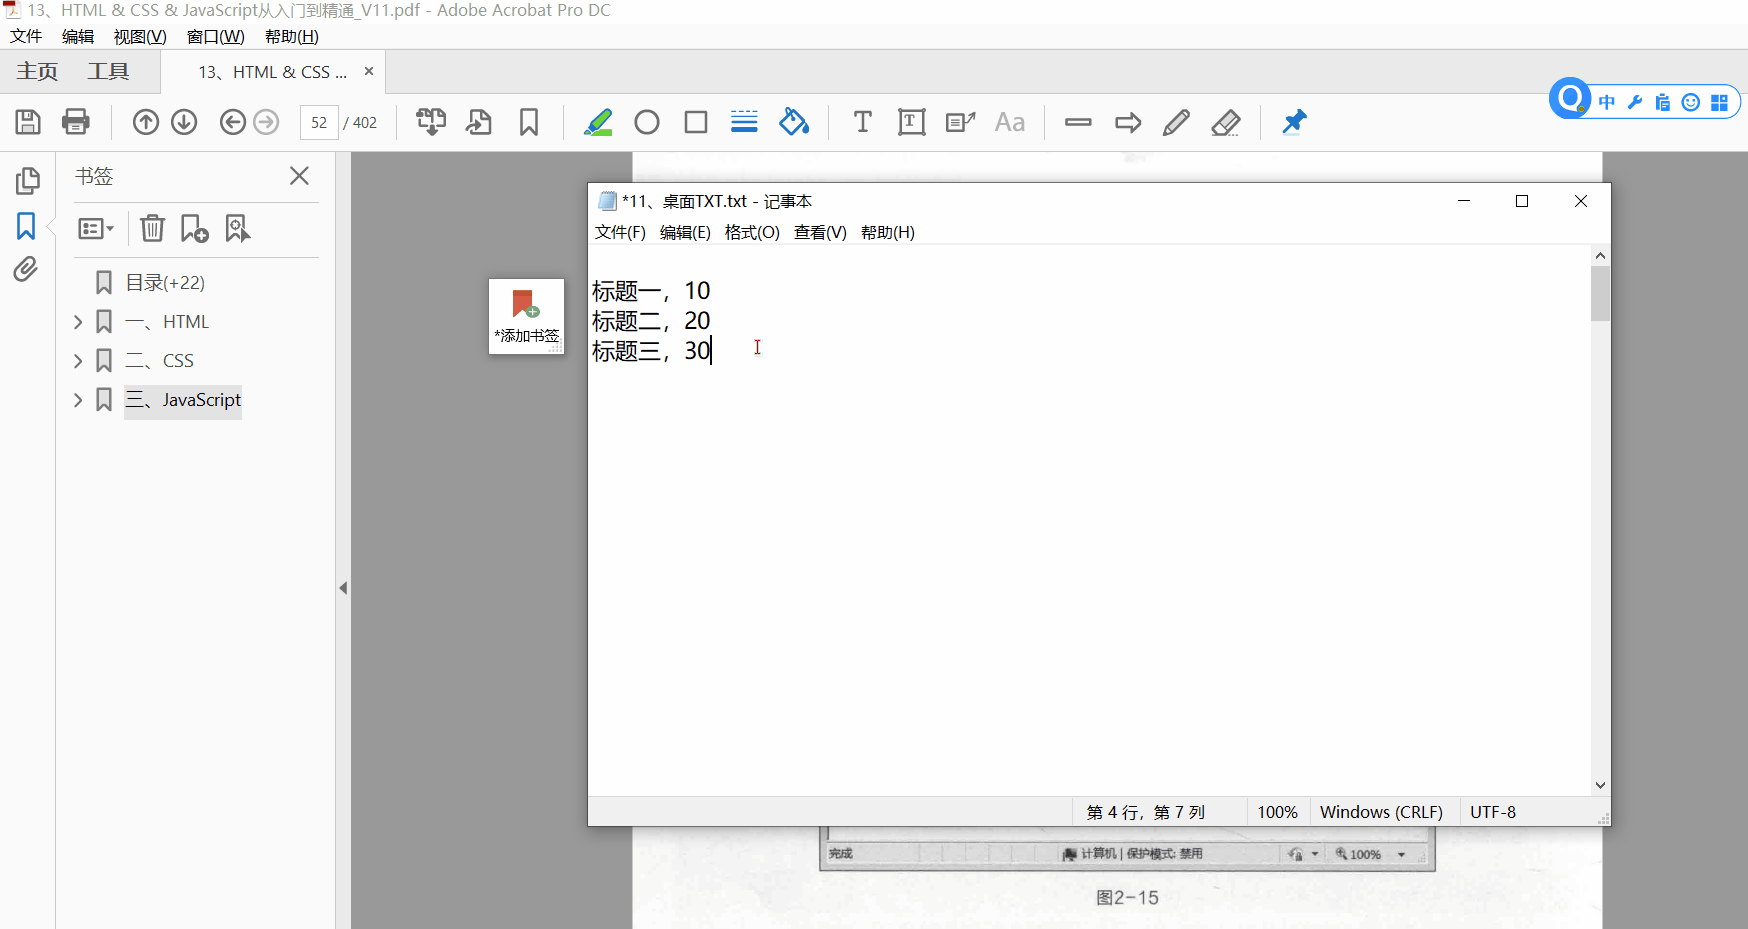
Task: Select the eraser tool
Action: coord(1225,122)
